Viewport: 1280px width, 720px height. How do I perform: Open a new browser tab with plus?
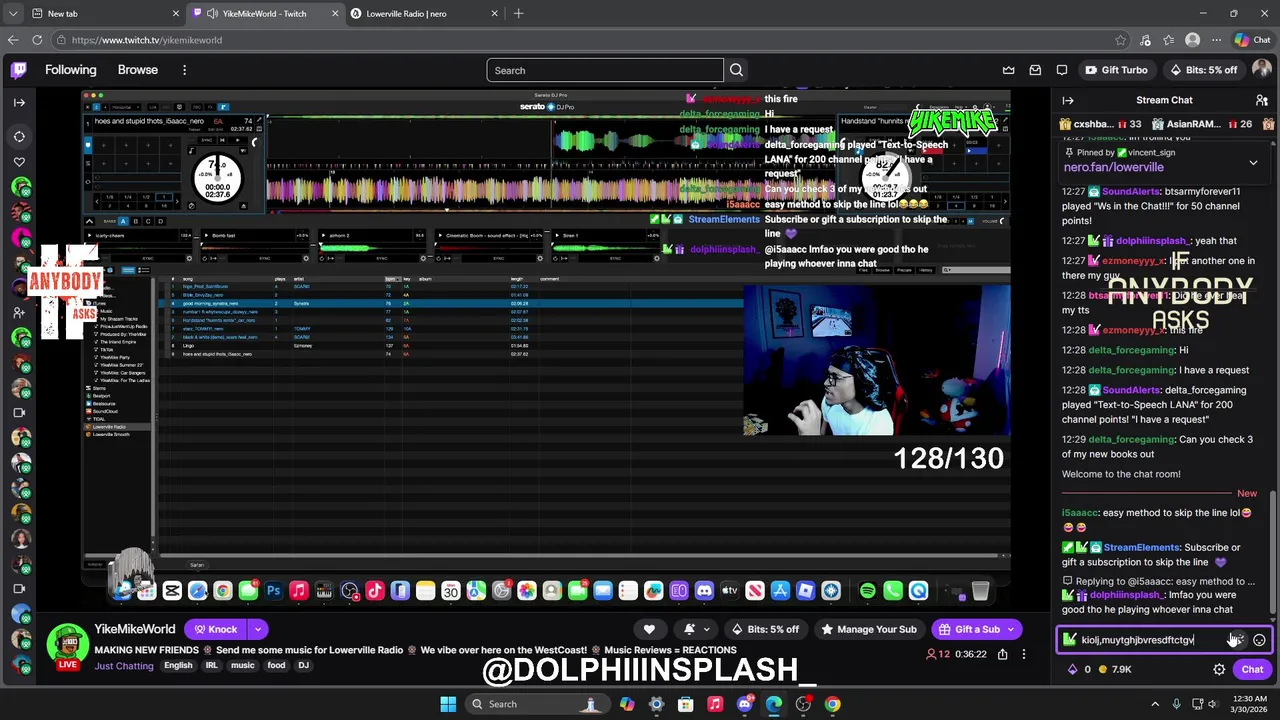[518, 14]
